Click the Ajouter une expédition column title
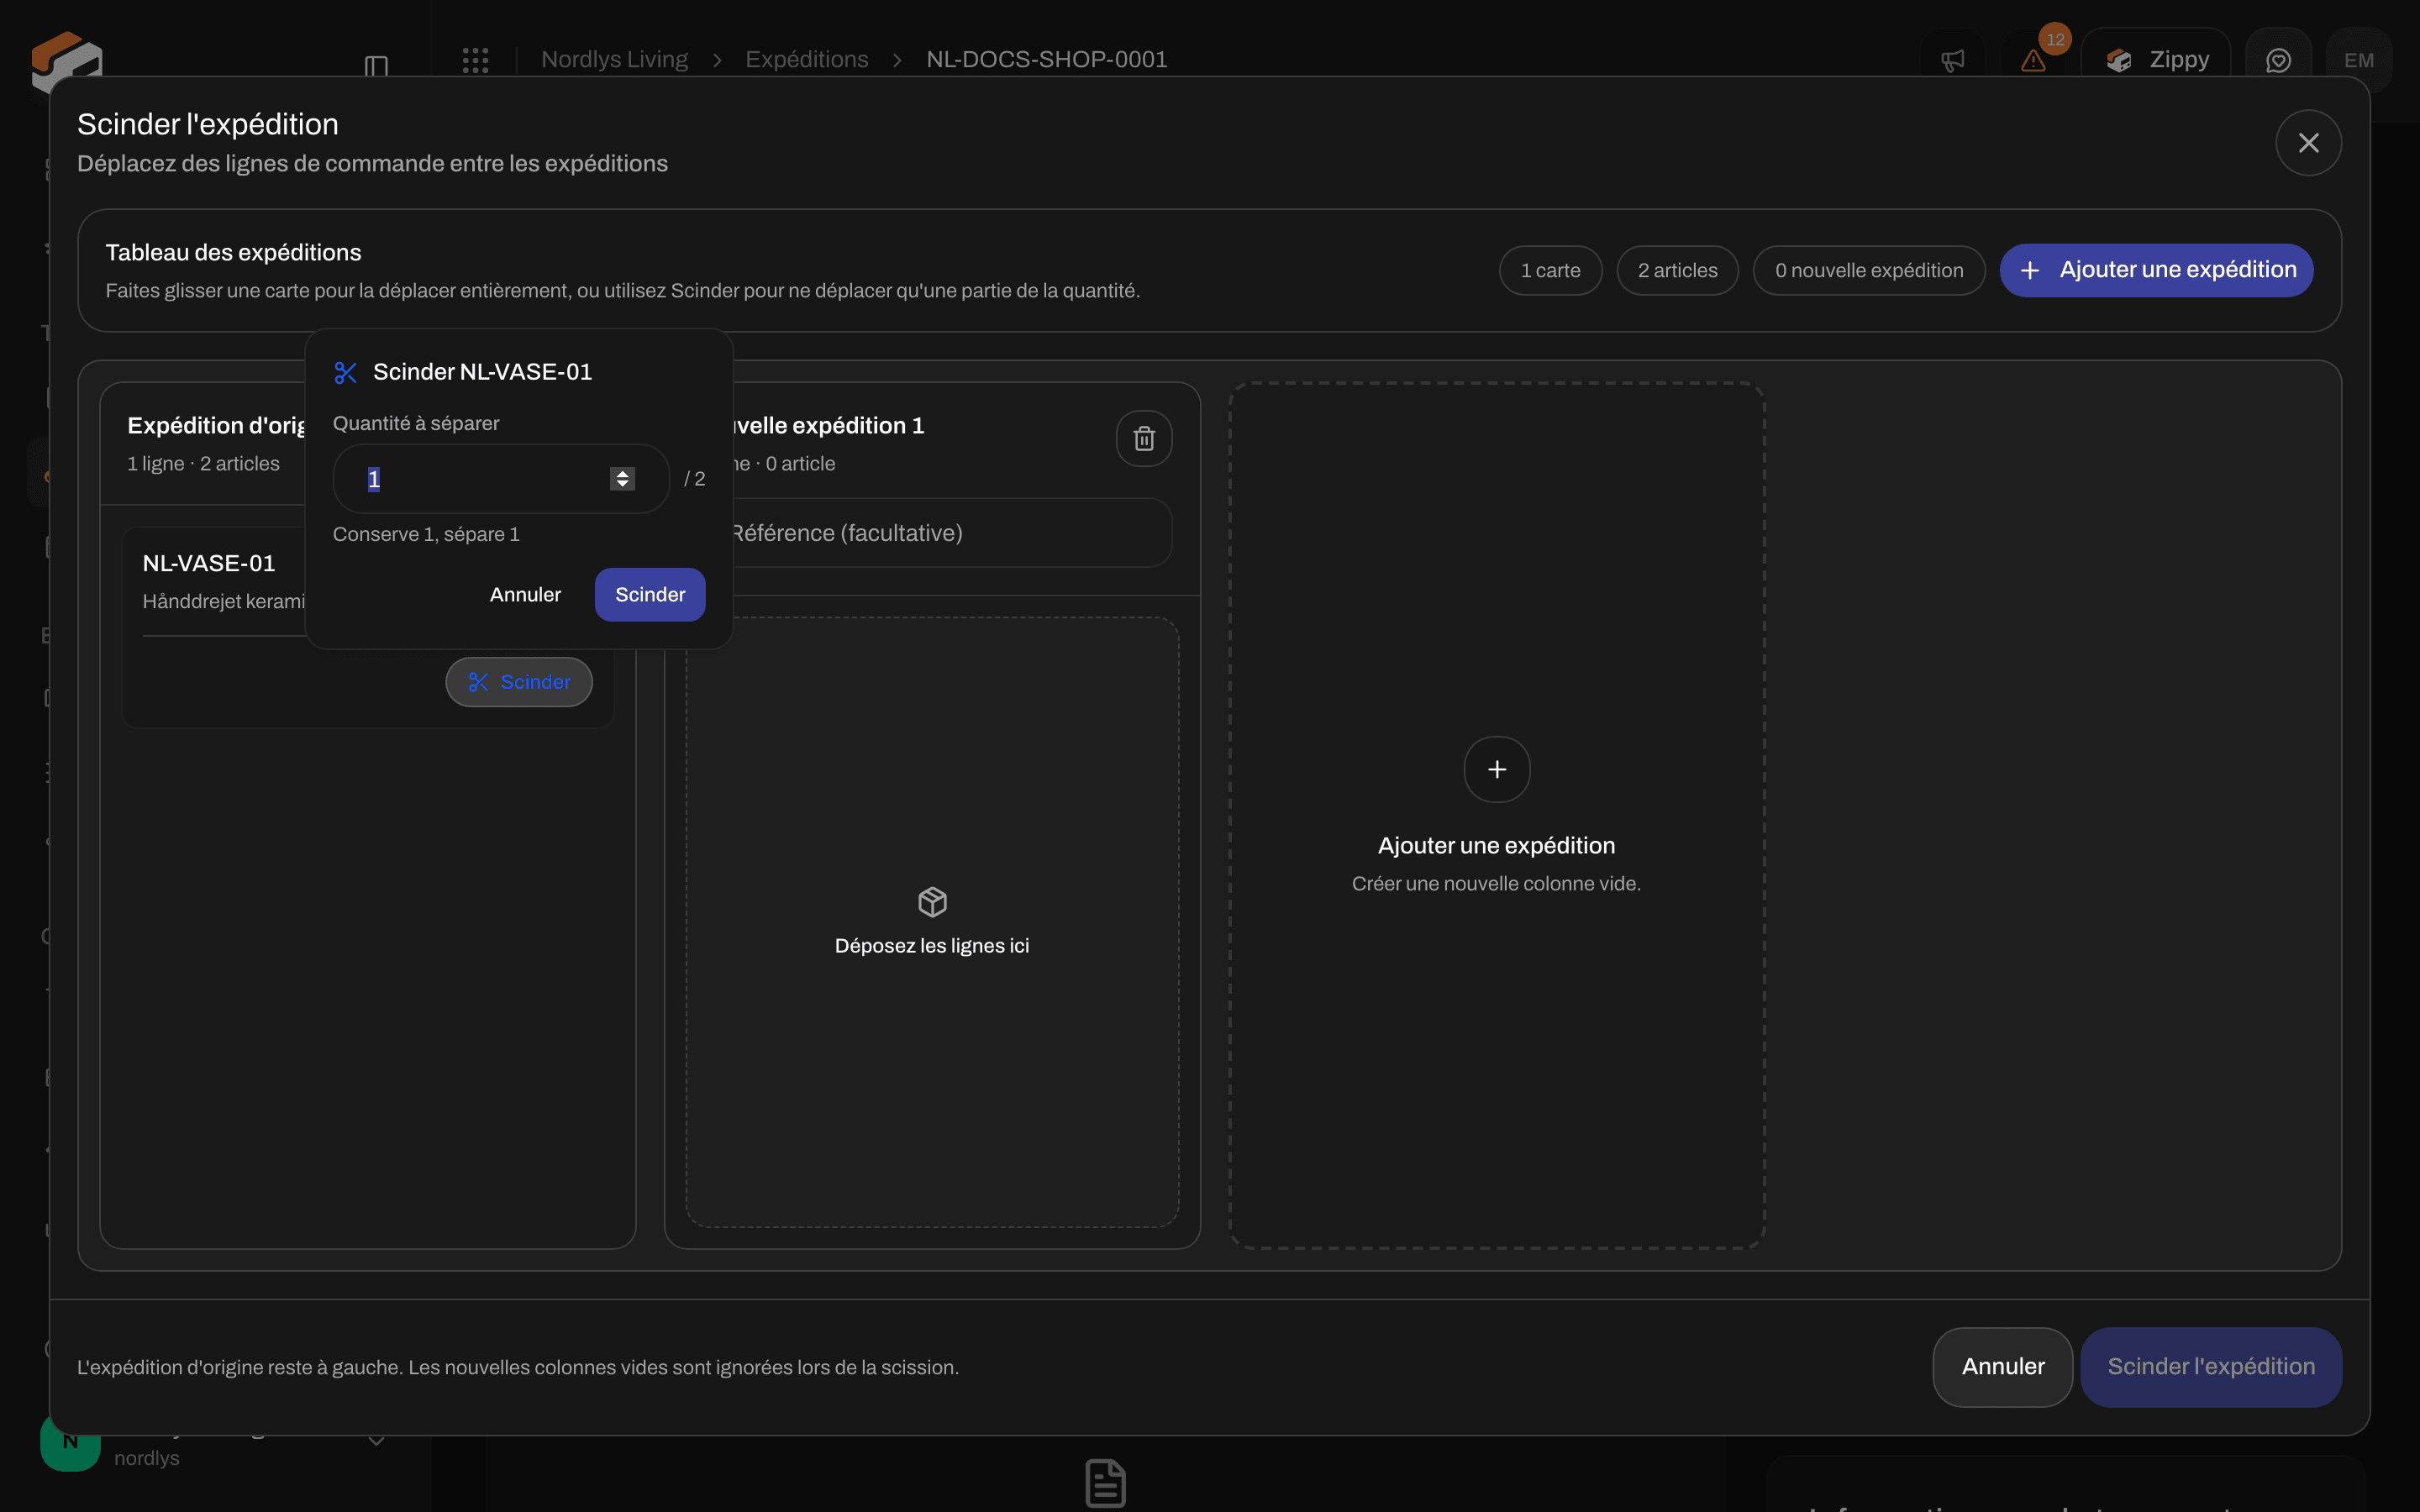 point(1496,846)
